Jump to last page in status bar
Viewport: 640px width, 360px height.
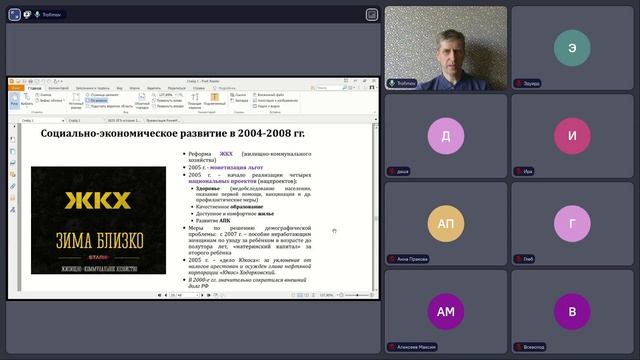click(209, 295)
